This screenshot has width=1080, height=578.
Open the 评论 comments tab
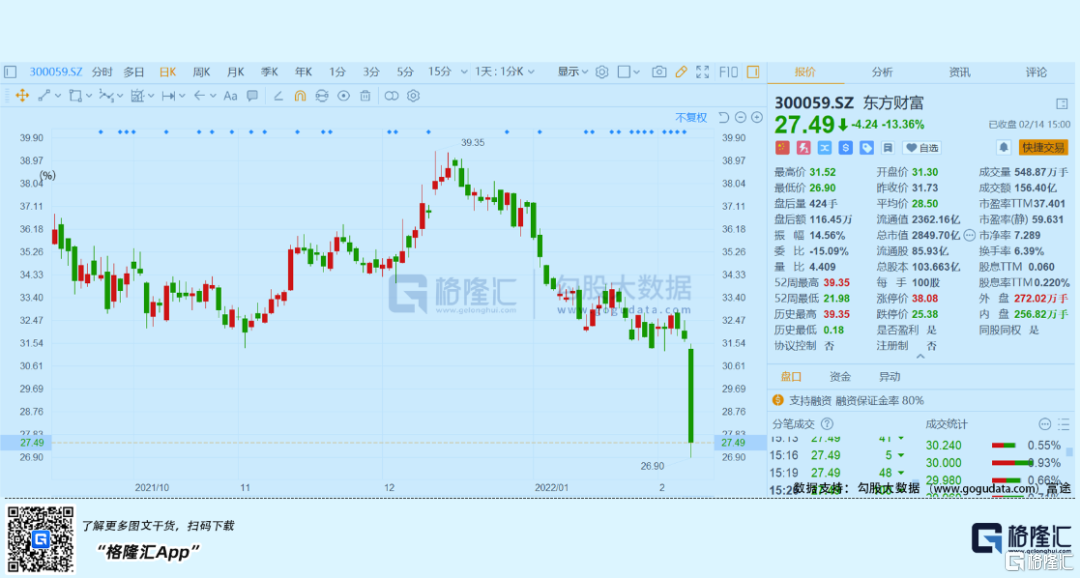point(1036,72)
